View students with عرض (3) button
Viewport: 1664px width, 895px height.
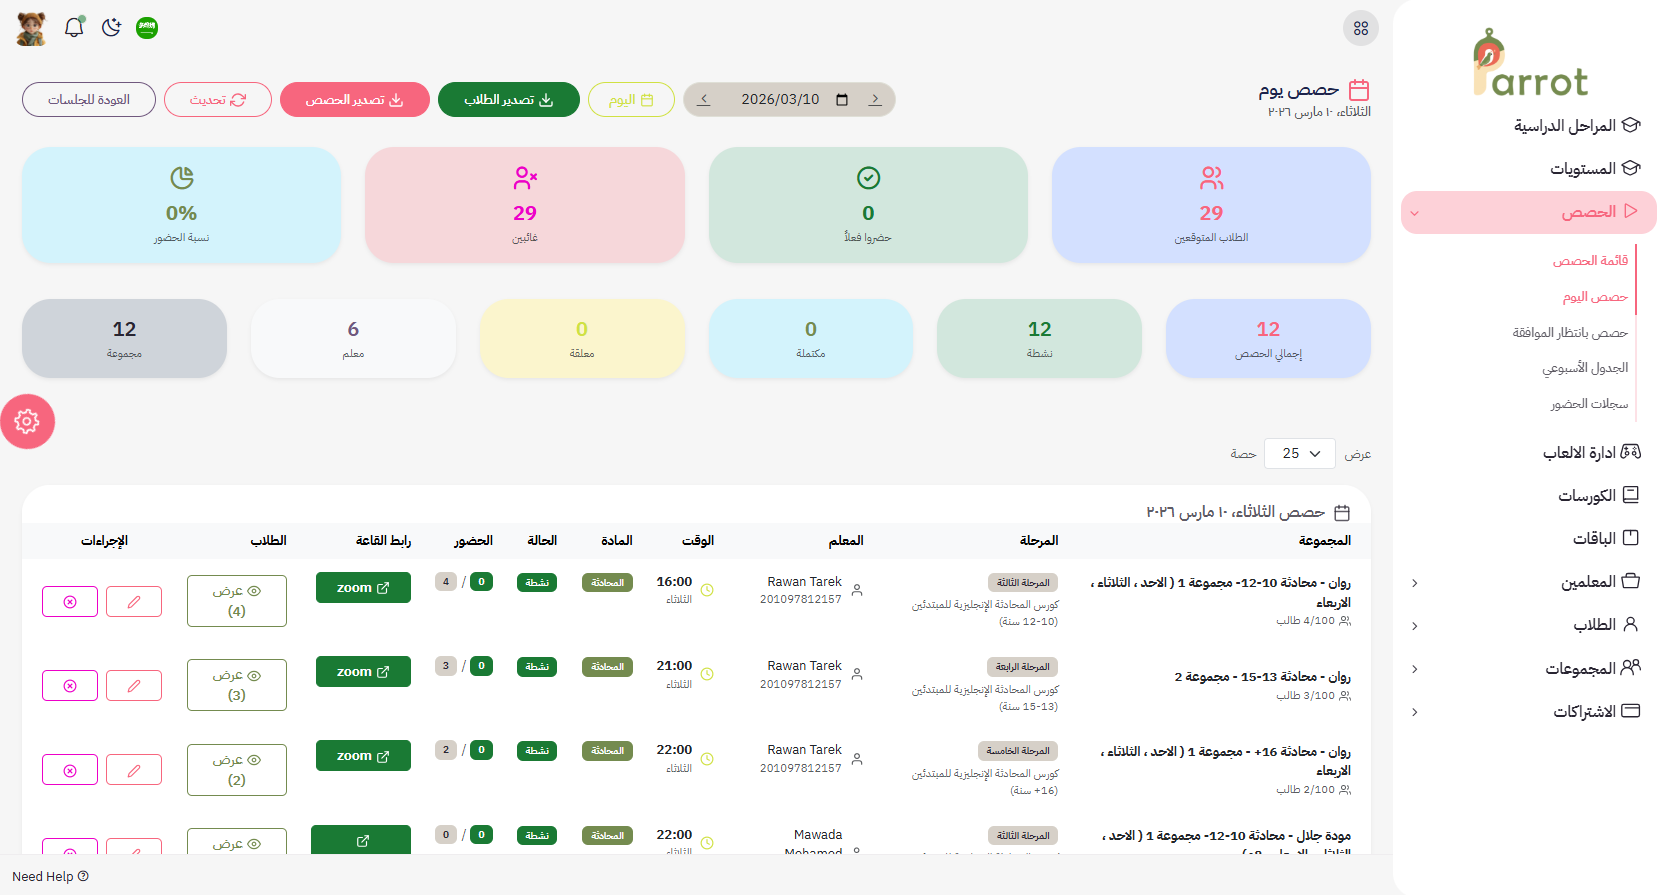237,685
